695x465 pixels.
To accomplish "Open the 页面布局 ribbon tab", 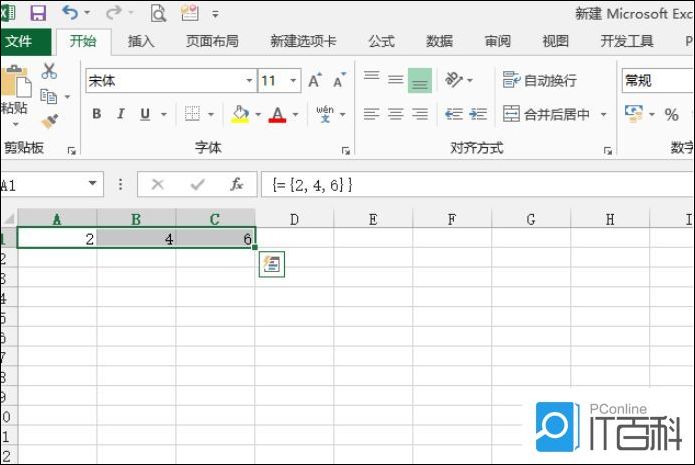I will [212, 42].
